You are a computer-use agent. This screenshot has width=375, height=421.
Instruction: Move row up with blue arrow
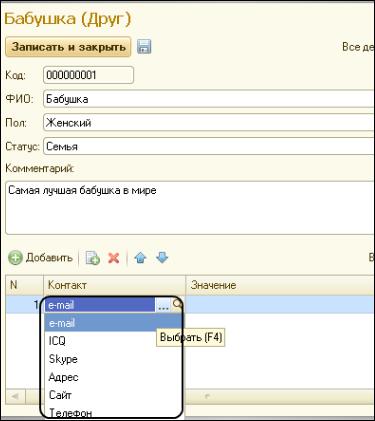[140, 258]
